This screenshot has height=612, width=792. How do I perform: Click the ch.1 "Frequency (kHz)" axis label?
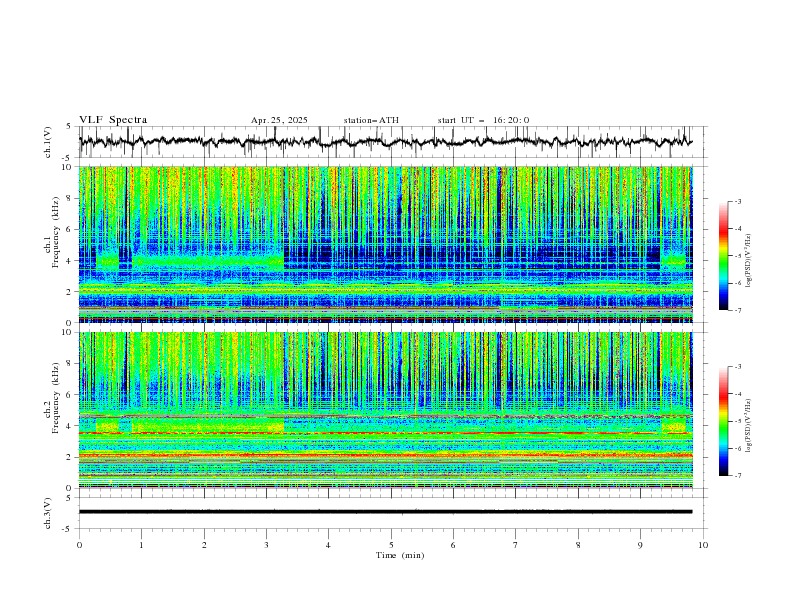coord(56,232)
